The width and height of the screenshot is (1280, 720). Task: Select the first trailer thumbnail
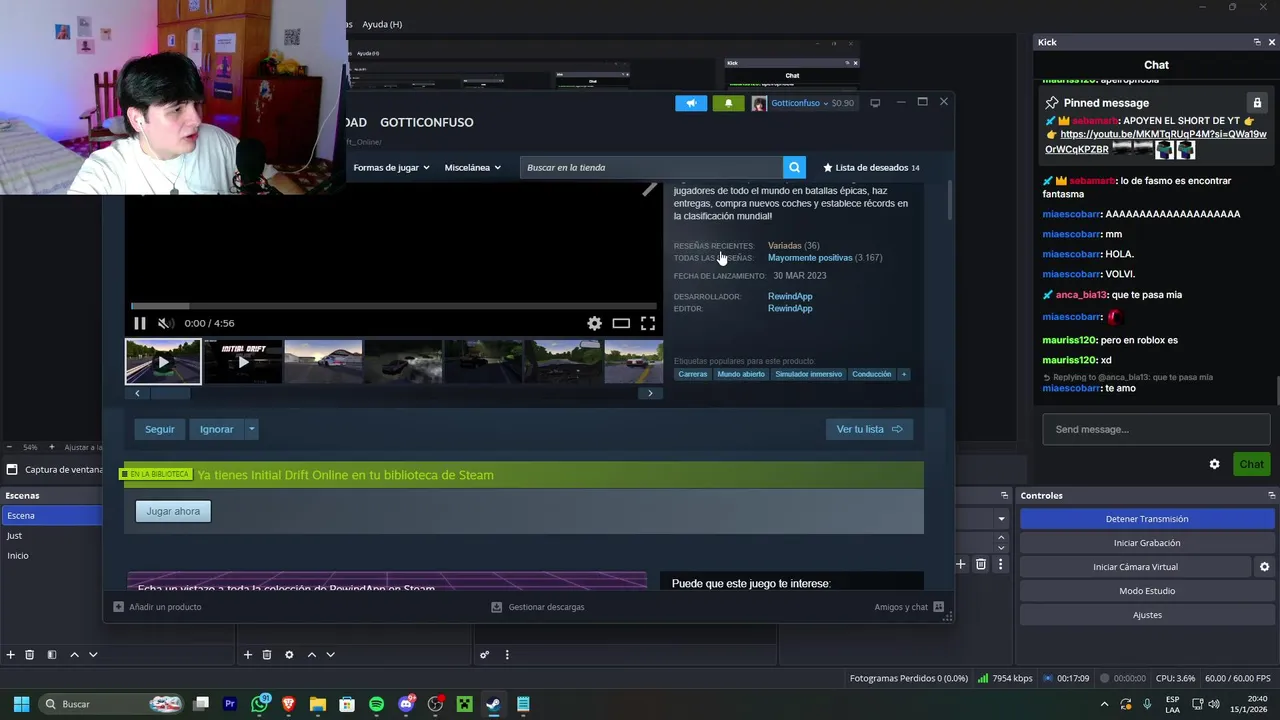point(163,362)
